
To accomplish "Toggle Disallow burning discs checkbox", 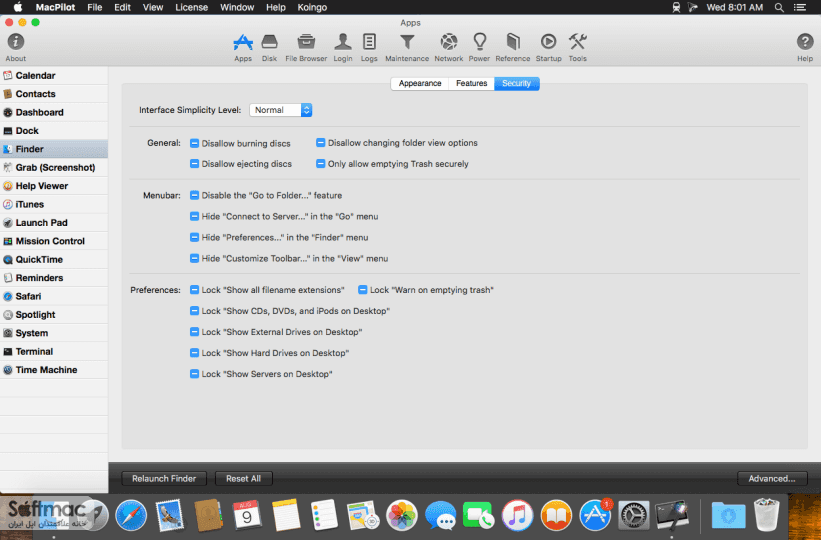I will [194, 143].
